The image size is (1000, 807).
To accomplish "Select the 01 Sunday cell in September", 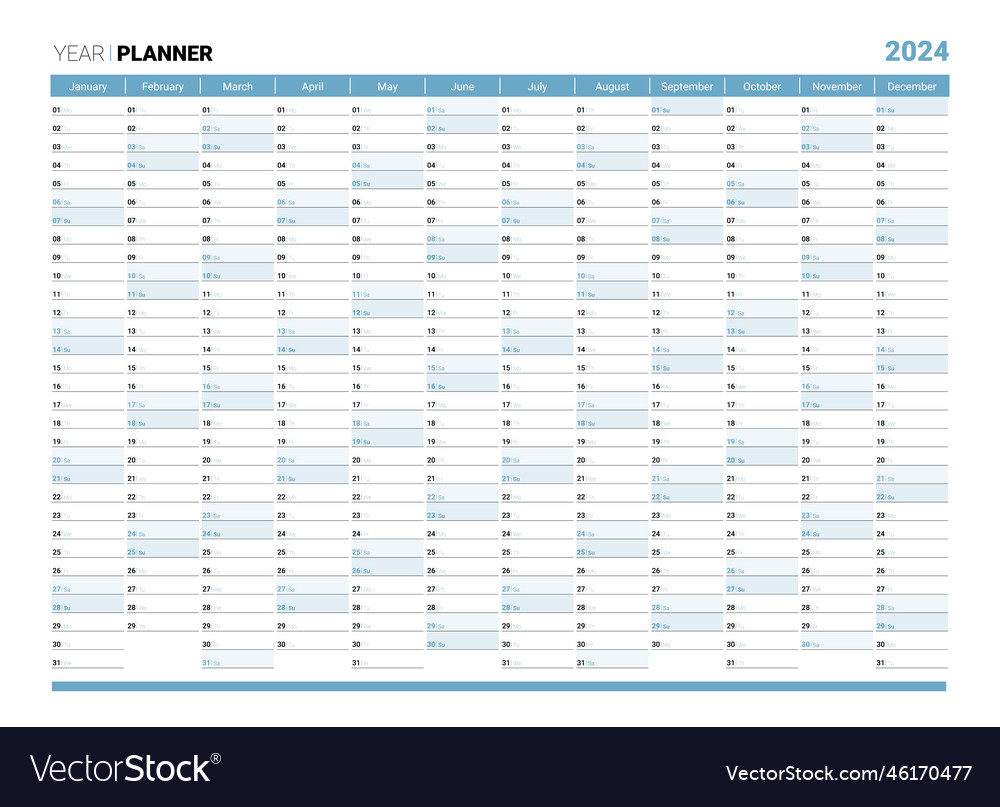I will click(687, 109).
